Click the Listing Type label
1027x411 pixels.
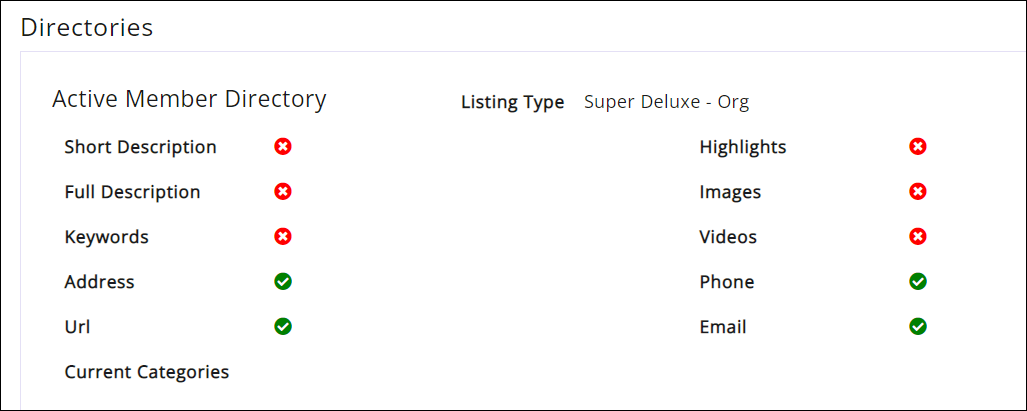[512, 102]
